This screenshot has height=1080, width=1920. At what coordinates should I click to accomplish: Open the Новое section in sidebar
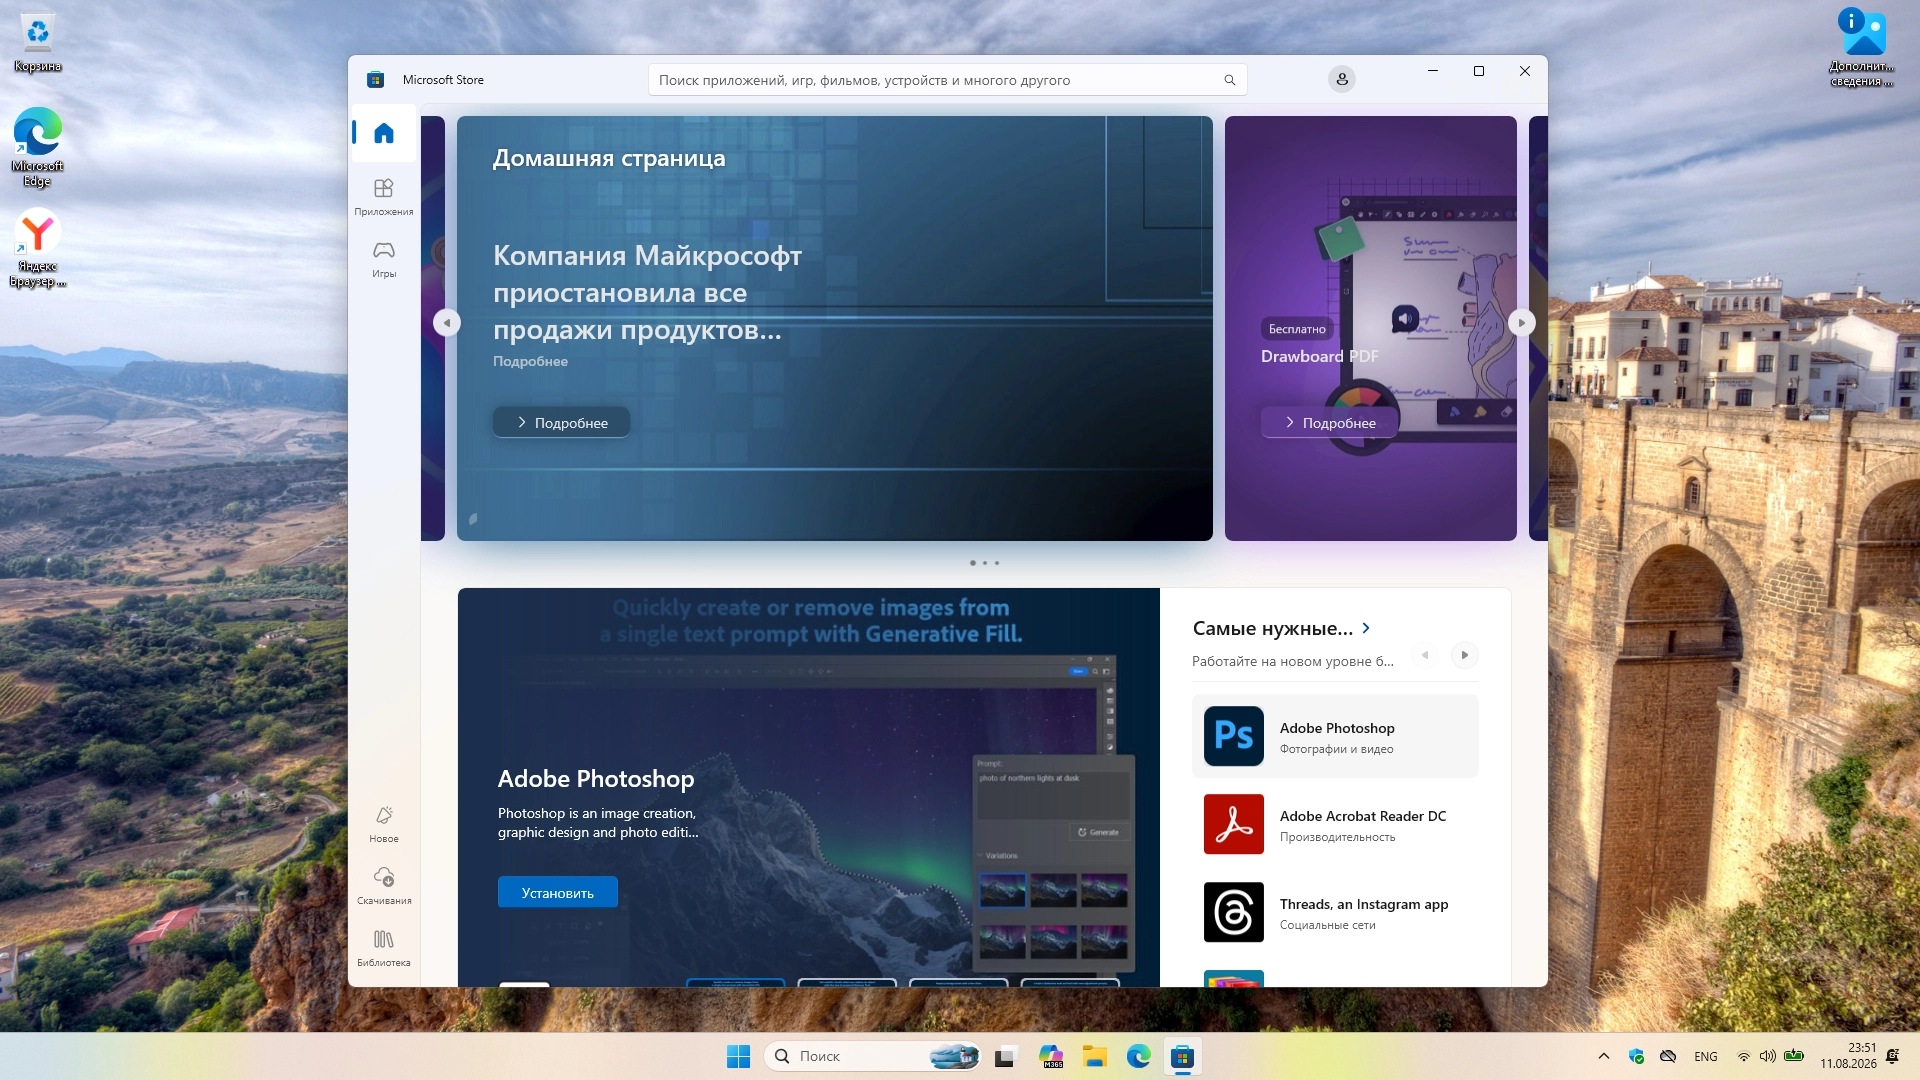[384, 825]
